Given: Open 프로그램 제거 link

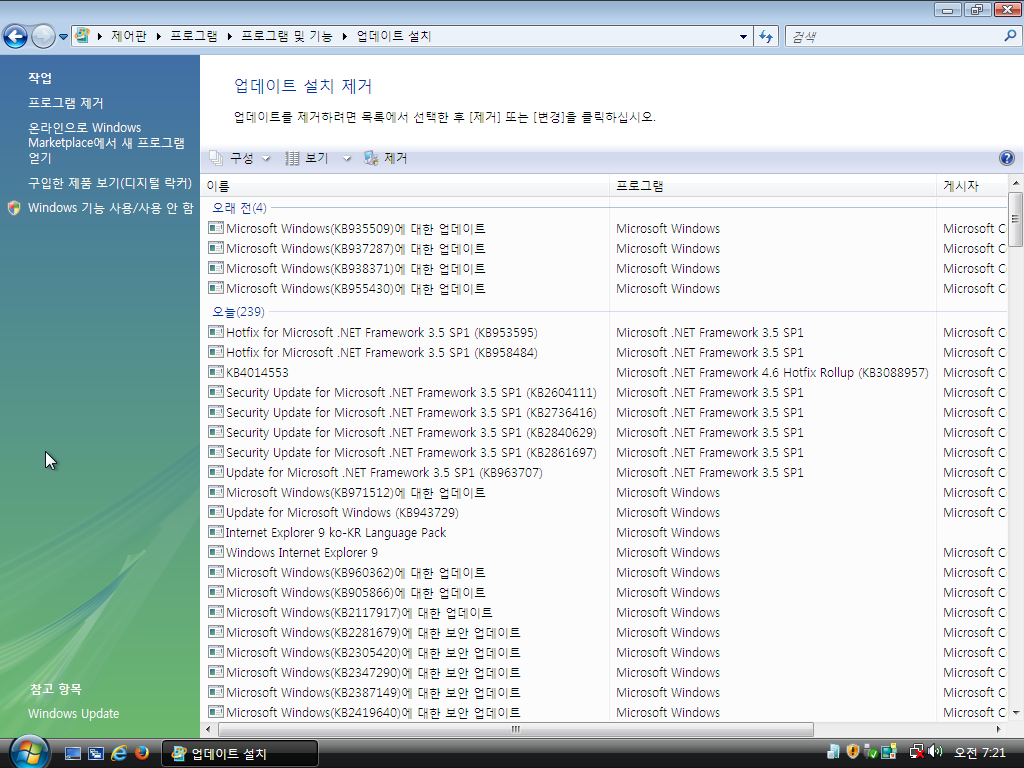Looking at the screenshot, I should tap(65, 103).
